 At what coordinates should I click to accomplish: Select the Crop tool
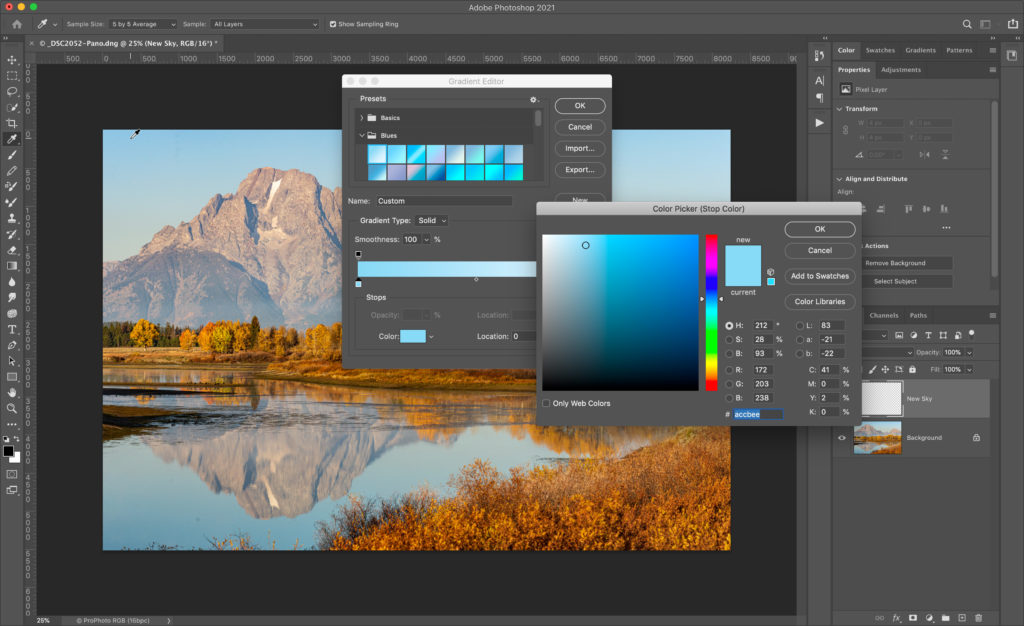pyautogui.click(x=12, y=123)
